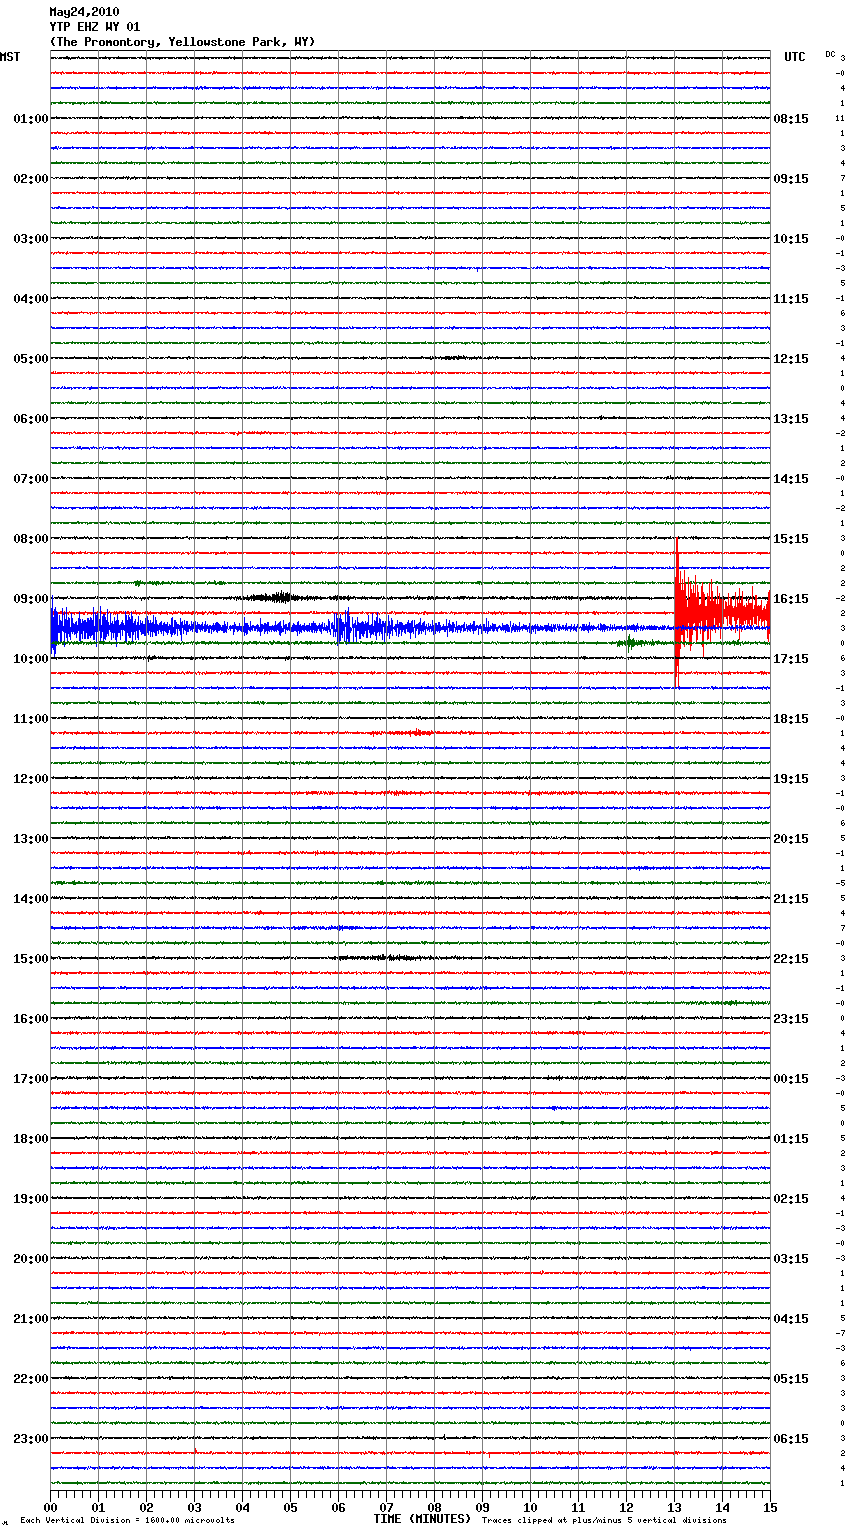Viewport: 850px width, 1534px height.
Task: Select the 23:00 MST time label
Action: pos(30,1439)
